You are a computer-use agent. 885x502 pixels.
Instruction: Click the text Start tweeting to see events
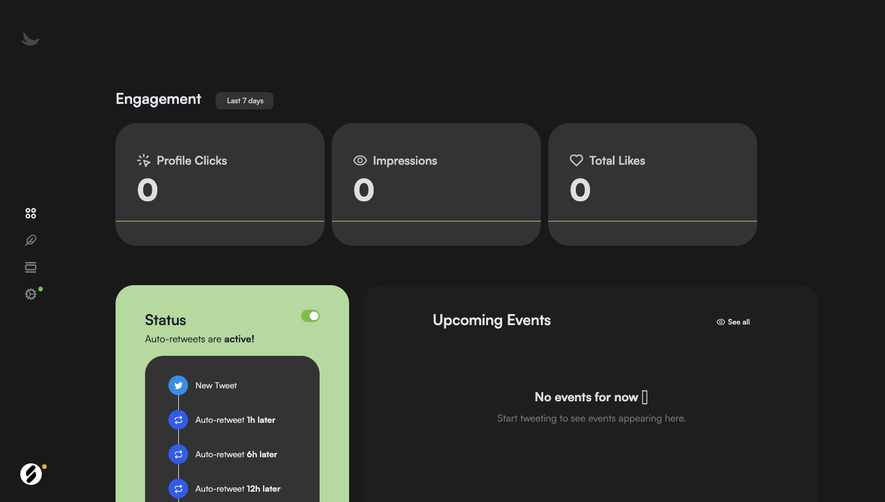pos(592,418)
